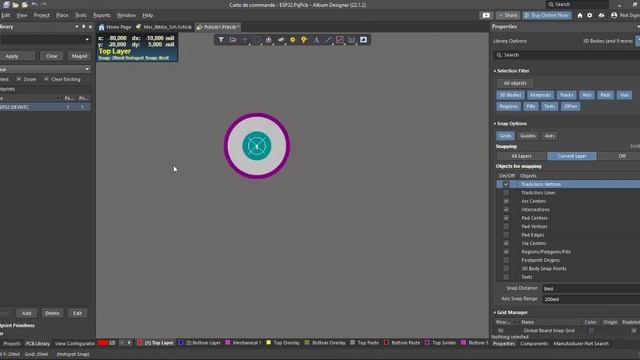This screenshot has height=360, width=640.
Task: Toggle Arc Centers snapping checkbox
Action: [506, 201]
